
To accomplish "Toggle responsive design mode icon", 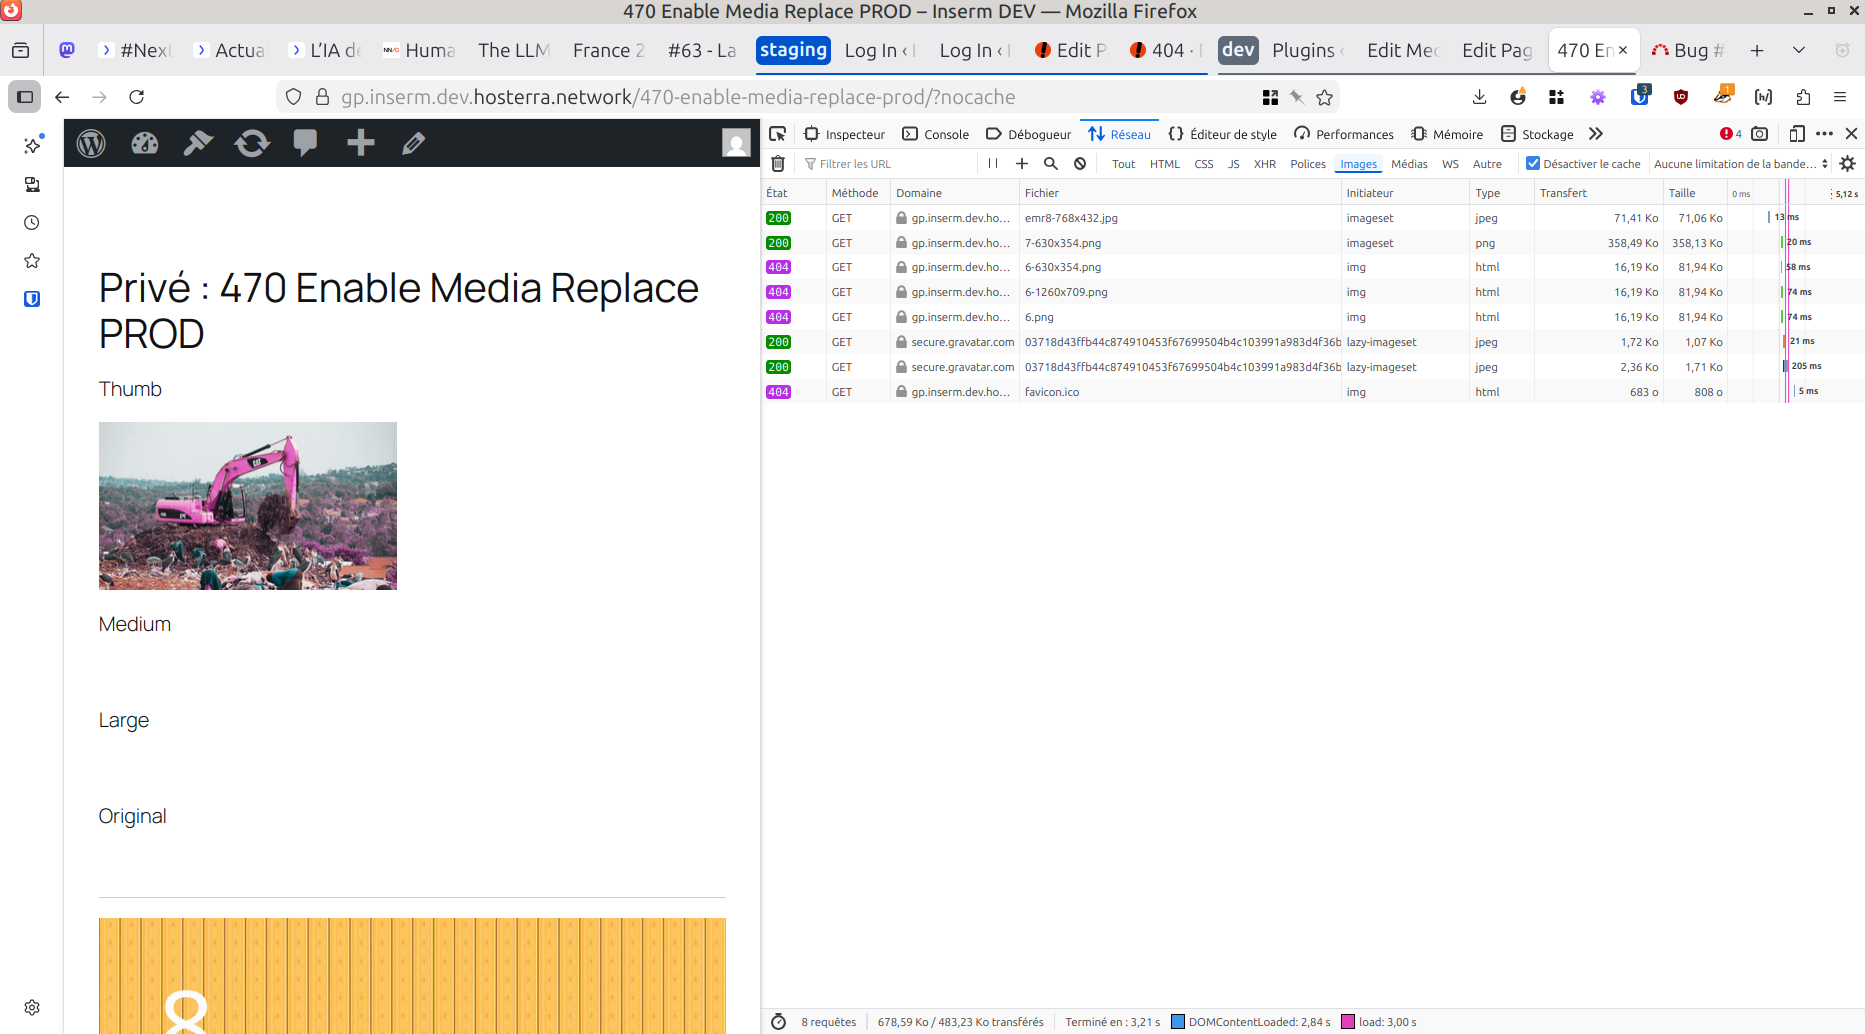I will (1797, 134).
